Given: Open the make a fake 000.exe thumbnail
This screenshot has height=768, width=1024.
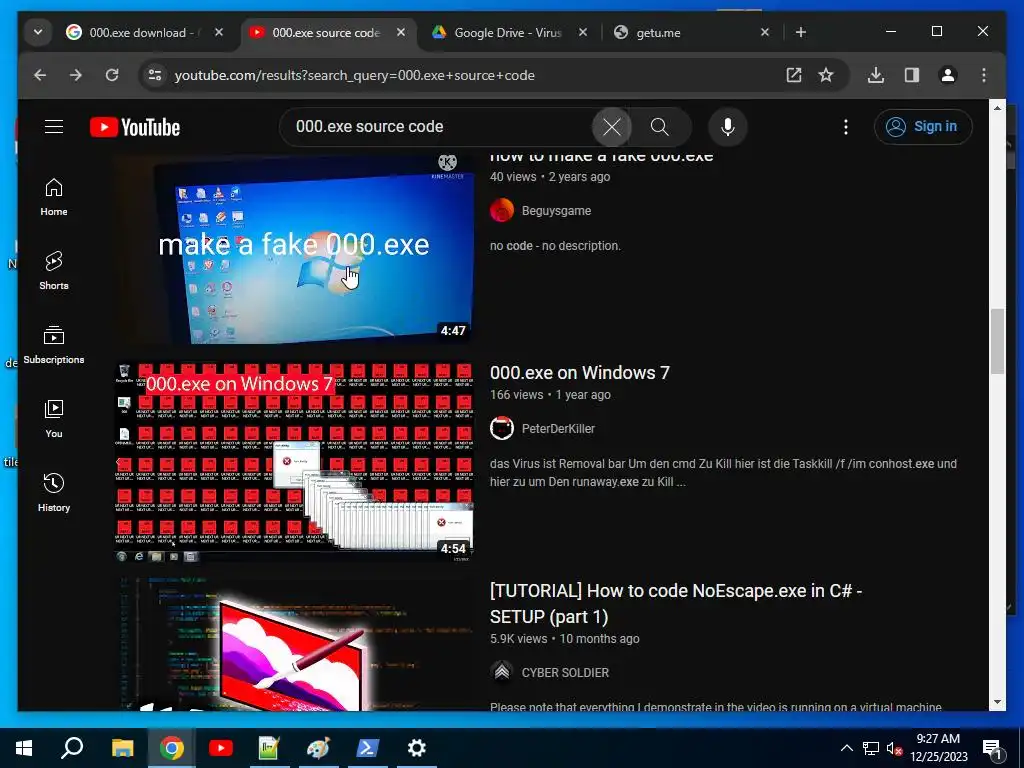Looking at the screenshot, I should click(x=295, y=249).
